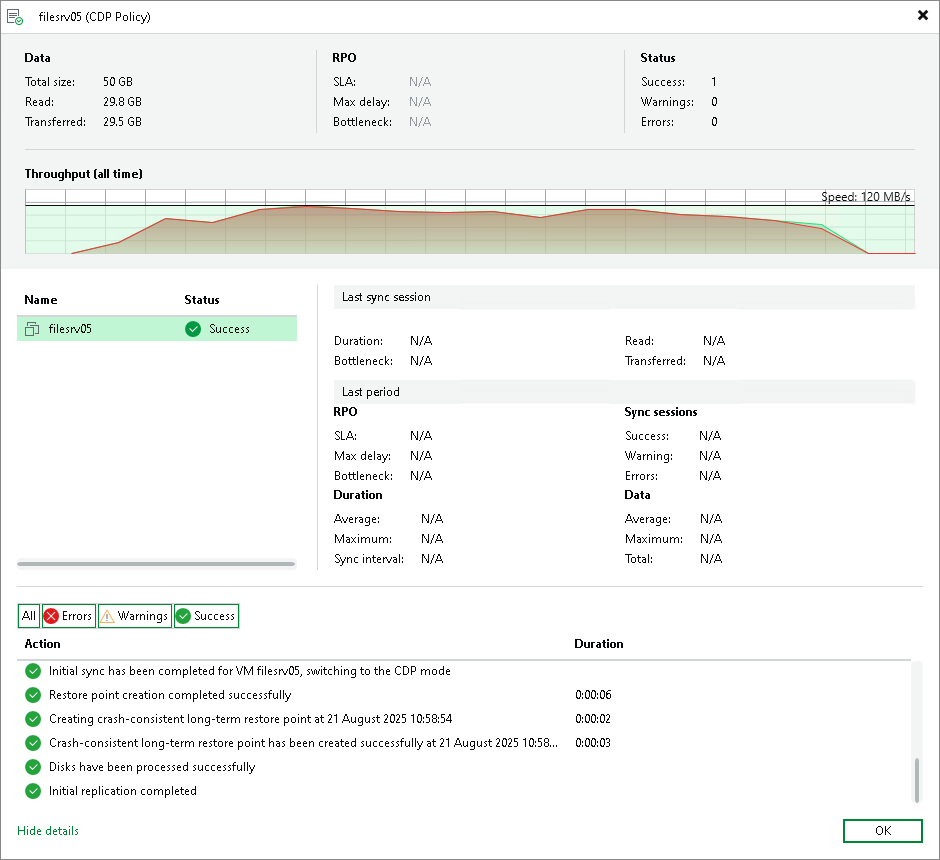Click the Sync interval label

369,559
